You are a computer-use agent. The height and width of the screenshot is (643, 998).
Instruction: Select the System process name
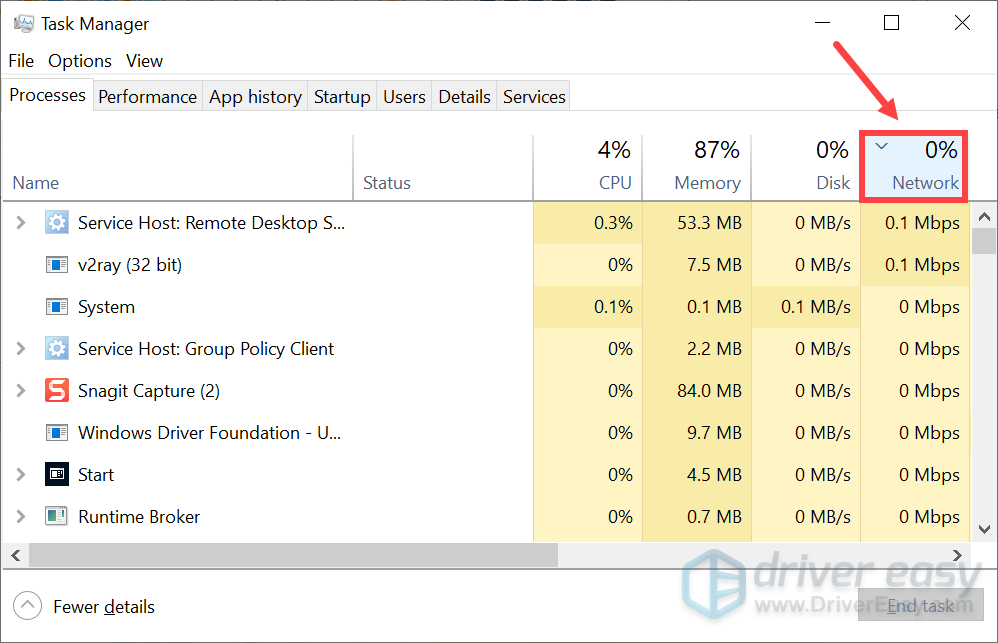click(x=106, y=307)
